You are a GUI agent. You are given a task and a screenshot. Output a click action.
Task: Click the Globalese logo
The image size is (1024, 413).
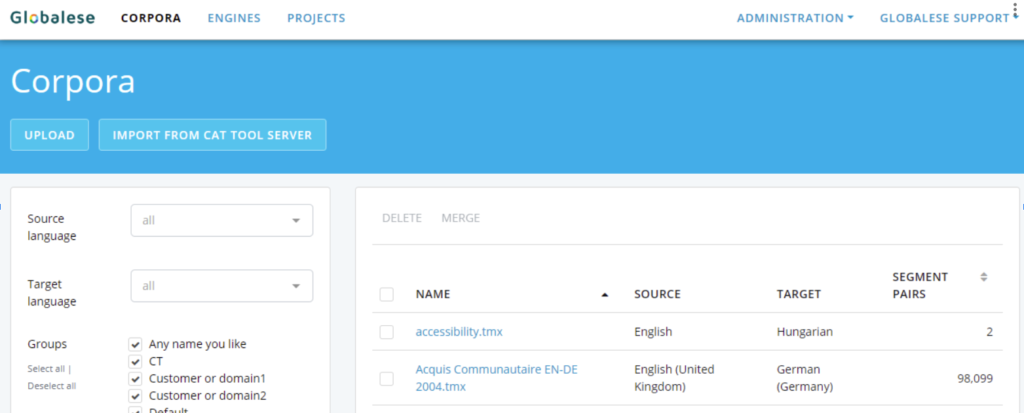52,18
